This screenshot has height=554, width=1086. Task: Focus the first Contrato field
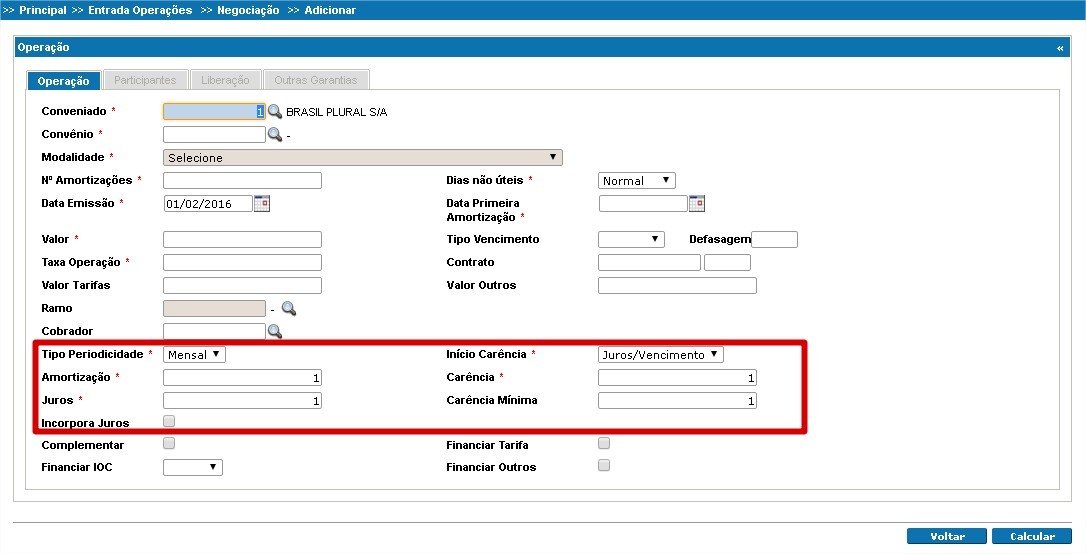tap(650, 262)
